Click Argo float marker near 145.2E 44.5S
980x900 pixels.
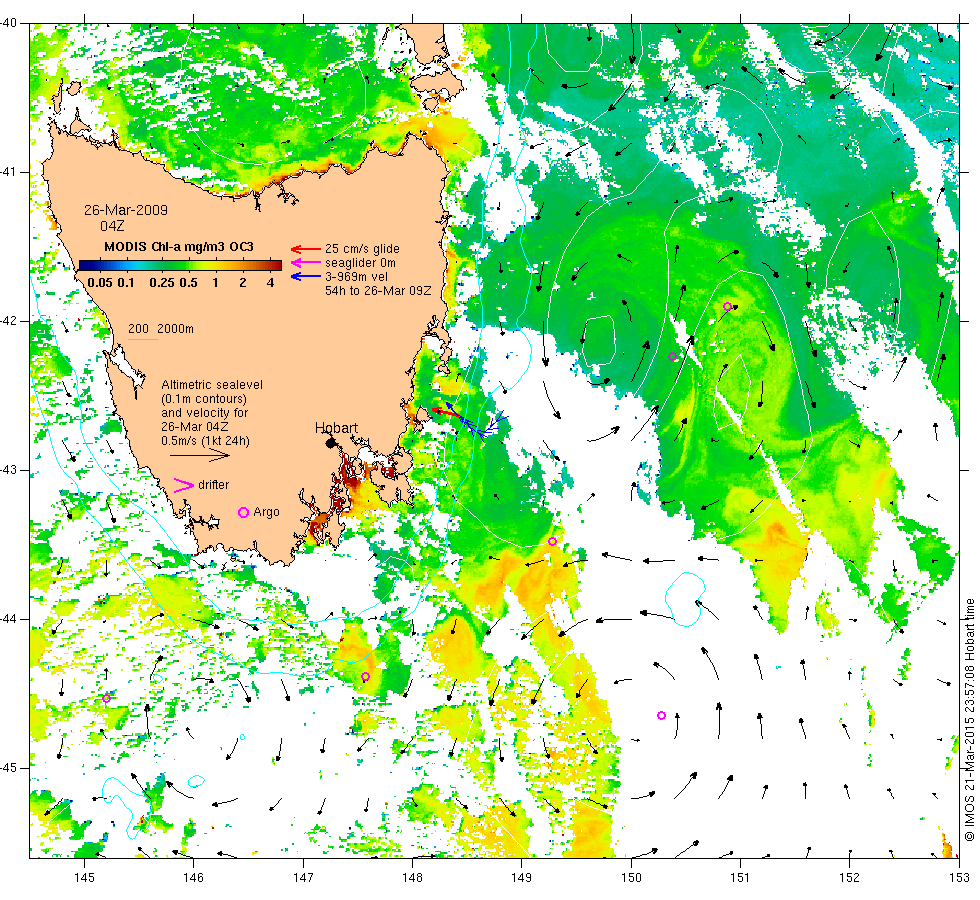pyautogui.click(x=106, y=698)
